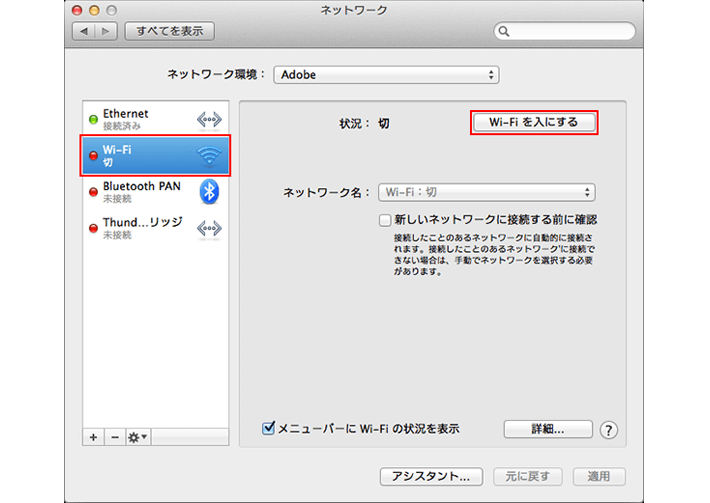The height and width of the screenshot is (503, 710).
Task: Click the Thunderbolt bridge arrows icon
Action: click(x=208, y=227)
